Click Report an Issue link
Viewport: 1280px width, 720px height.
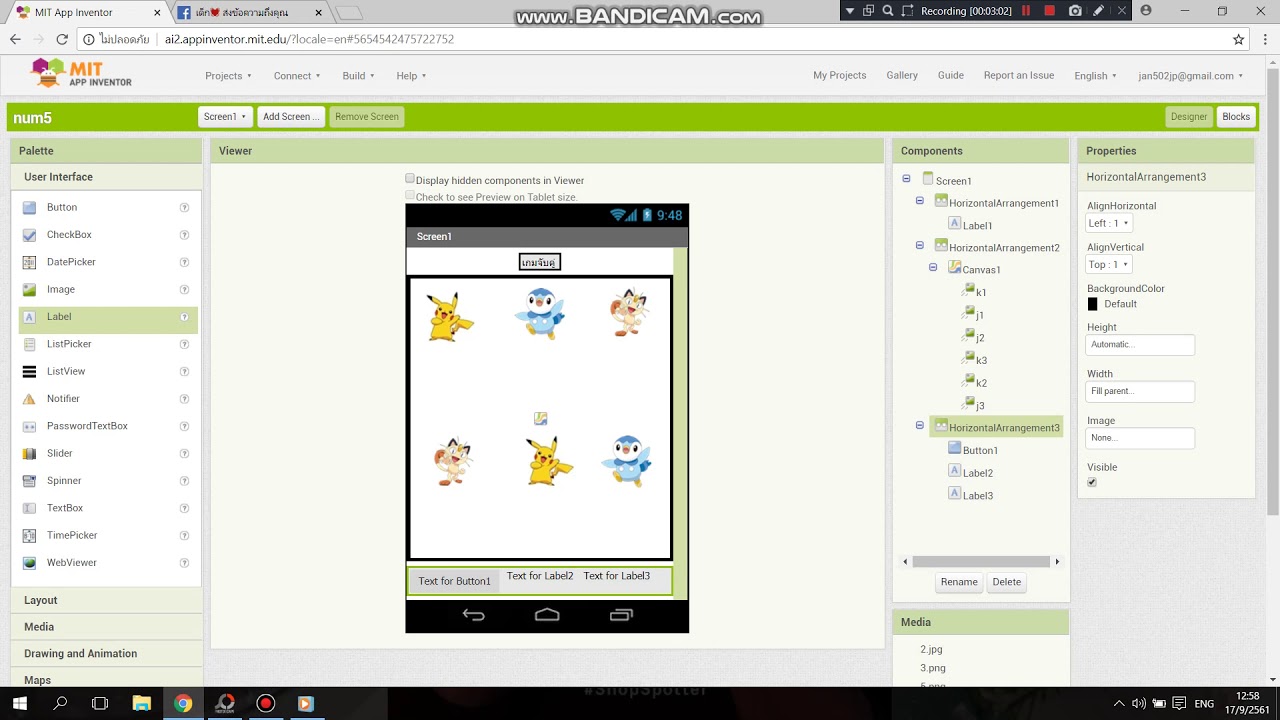coord(1019,75)
